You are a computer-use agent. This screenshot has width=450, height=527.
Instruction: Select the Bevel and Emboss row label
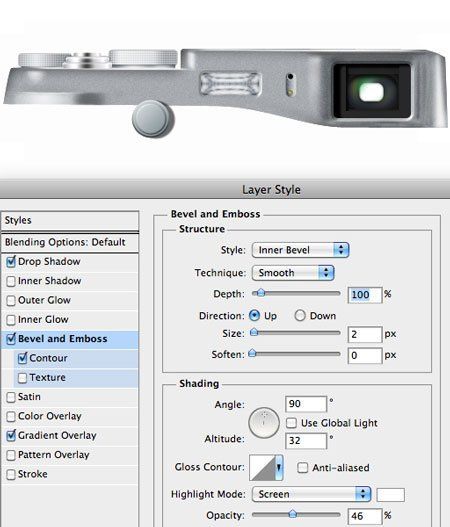pyautogui.click(x=63, y=339)
